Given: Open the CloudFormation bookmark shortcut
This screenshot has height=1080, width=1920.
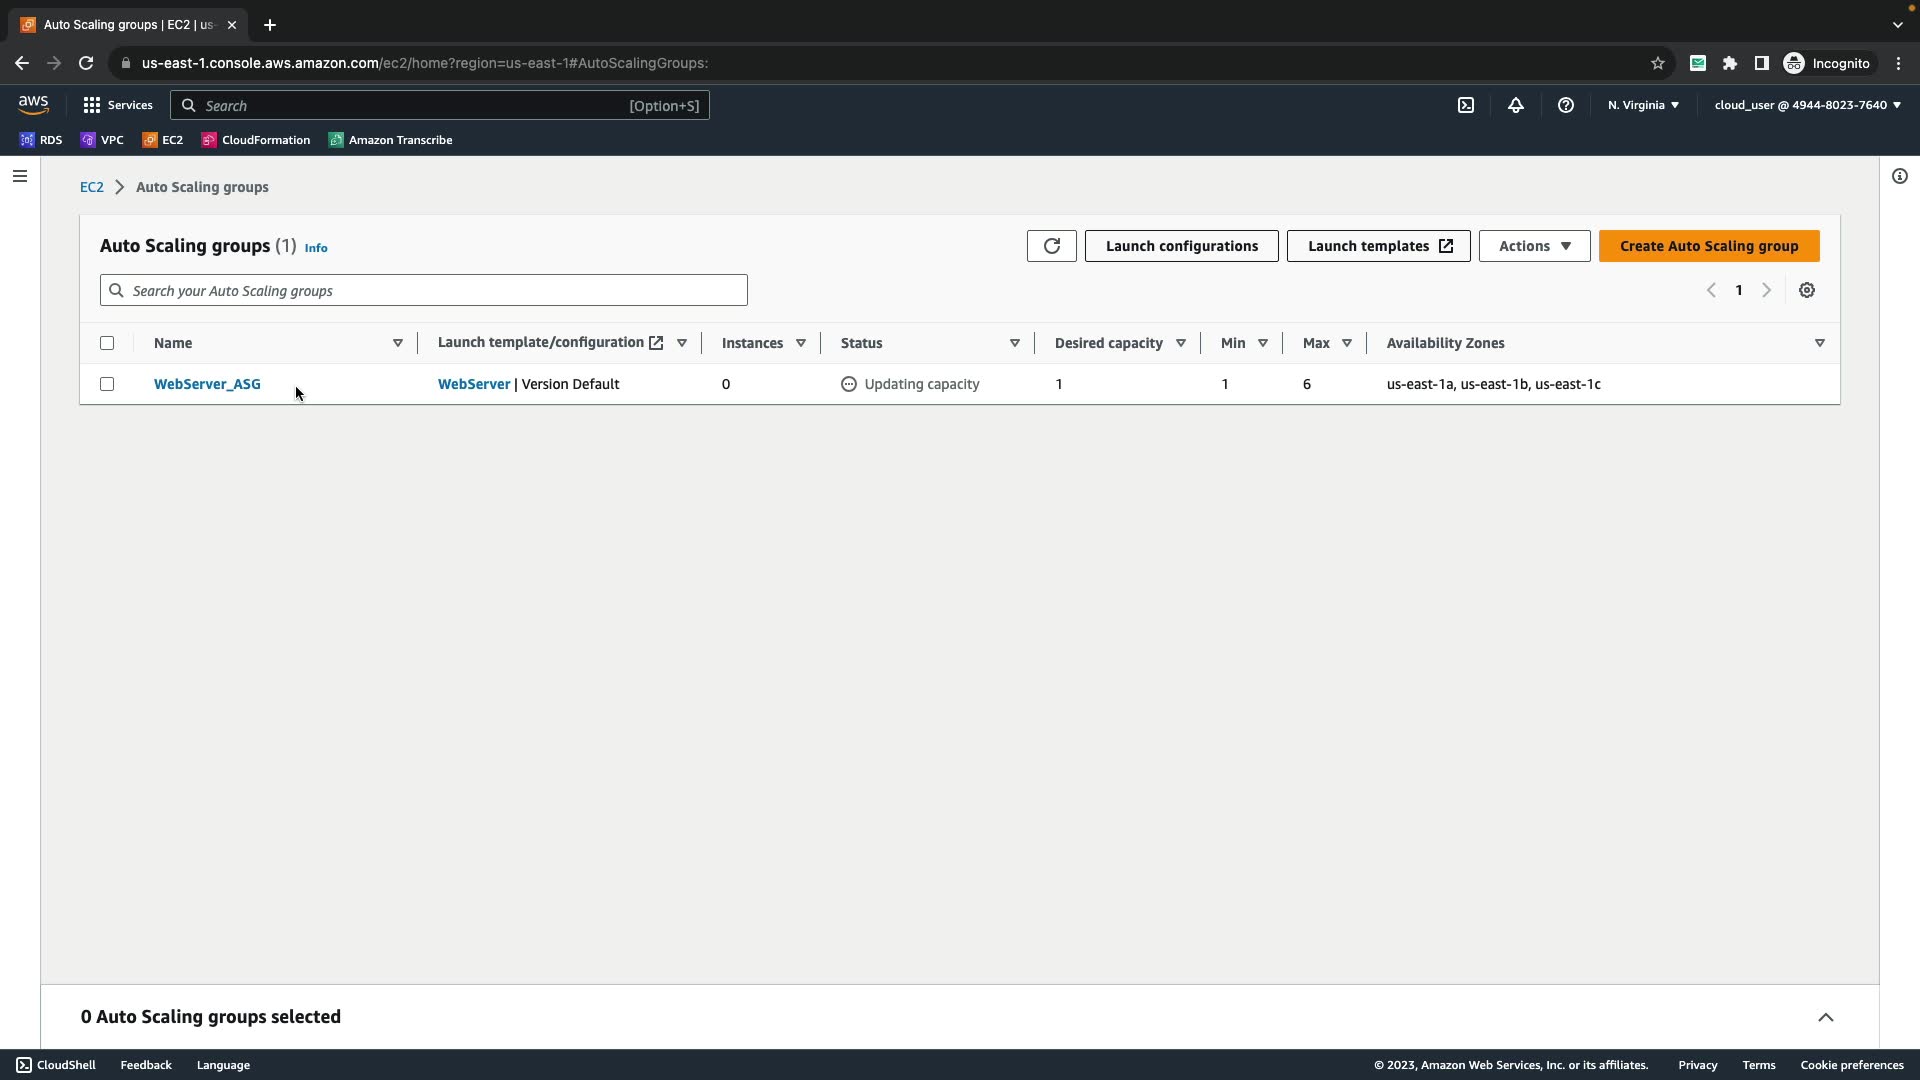Looking at the screenshot, I should 256,140.
